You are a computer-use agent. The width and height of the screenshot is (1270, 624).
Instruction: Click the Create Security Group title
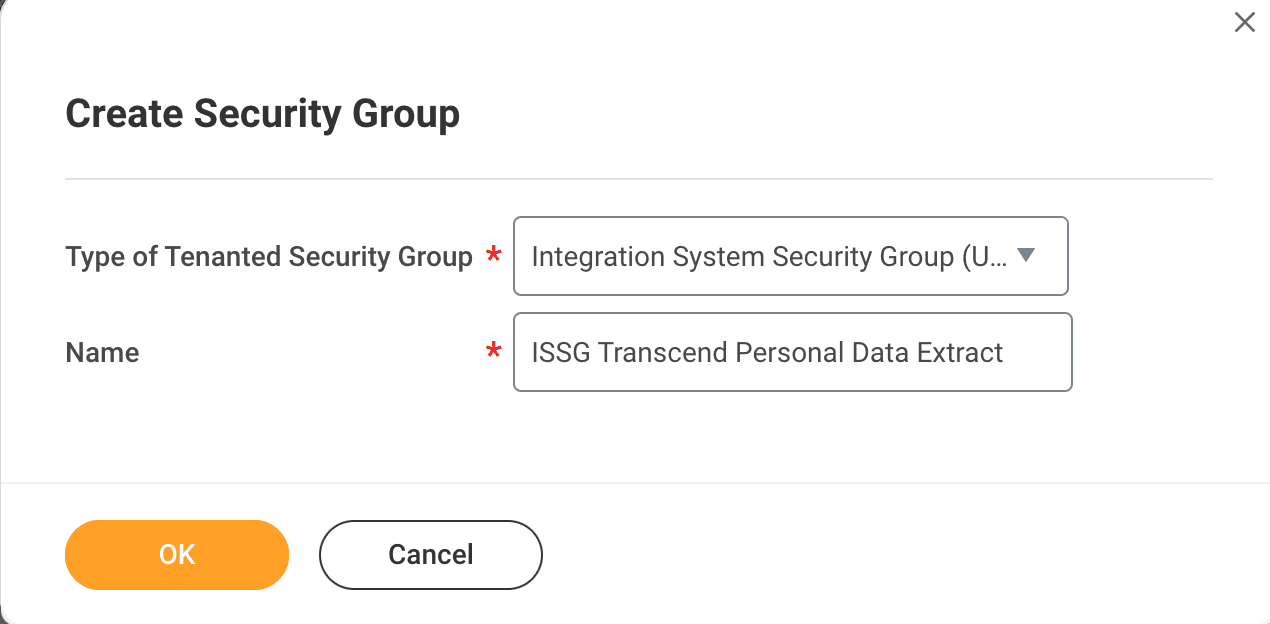click(263, 113)
